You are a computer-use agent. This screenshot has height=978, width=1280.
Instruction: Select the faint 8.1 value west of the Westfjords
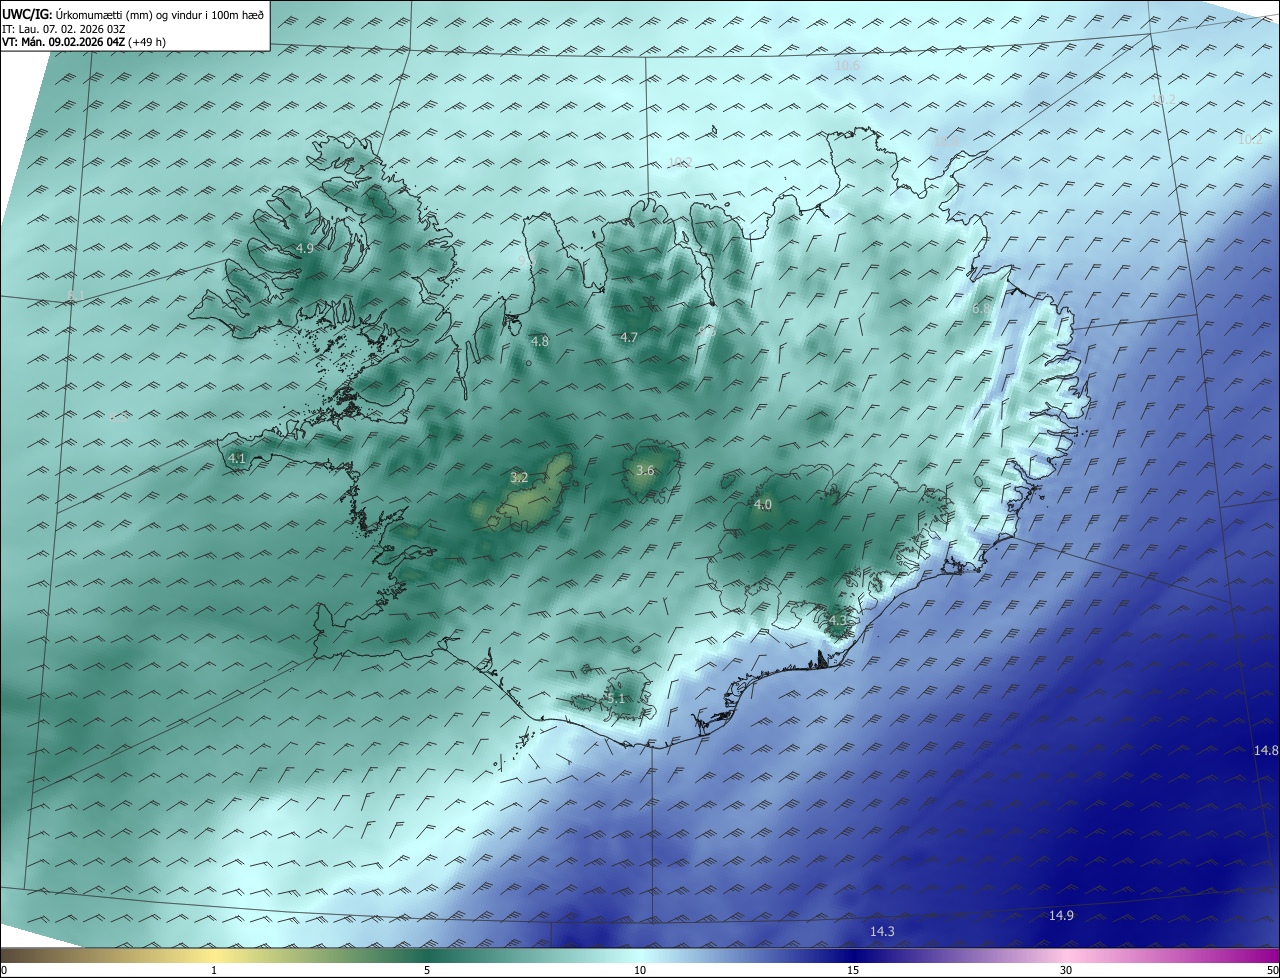coord(76,295)
